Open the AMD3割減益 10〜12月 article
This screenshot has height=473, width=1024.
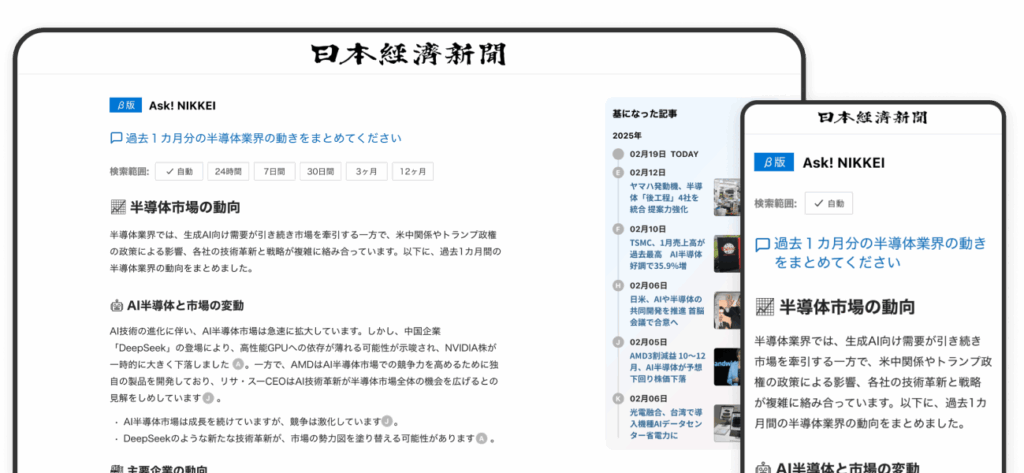pyautogui.click(x=667, y=367)
